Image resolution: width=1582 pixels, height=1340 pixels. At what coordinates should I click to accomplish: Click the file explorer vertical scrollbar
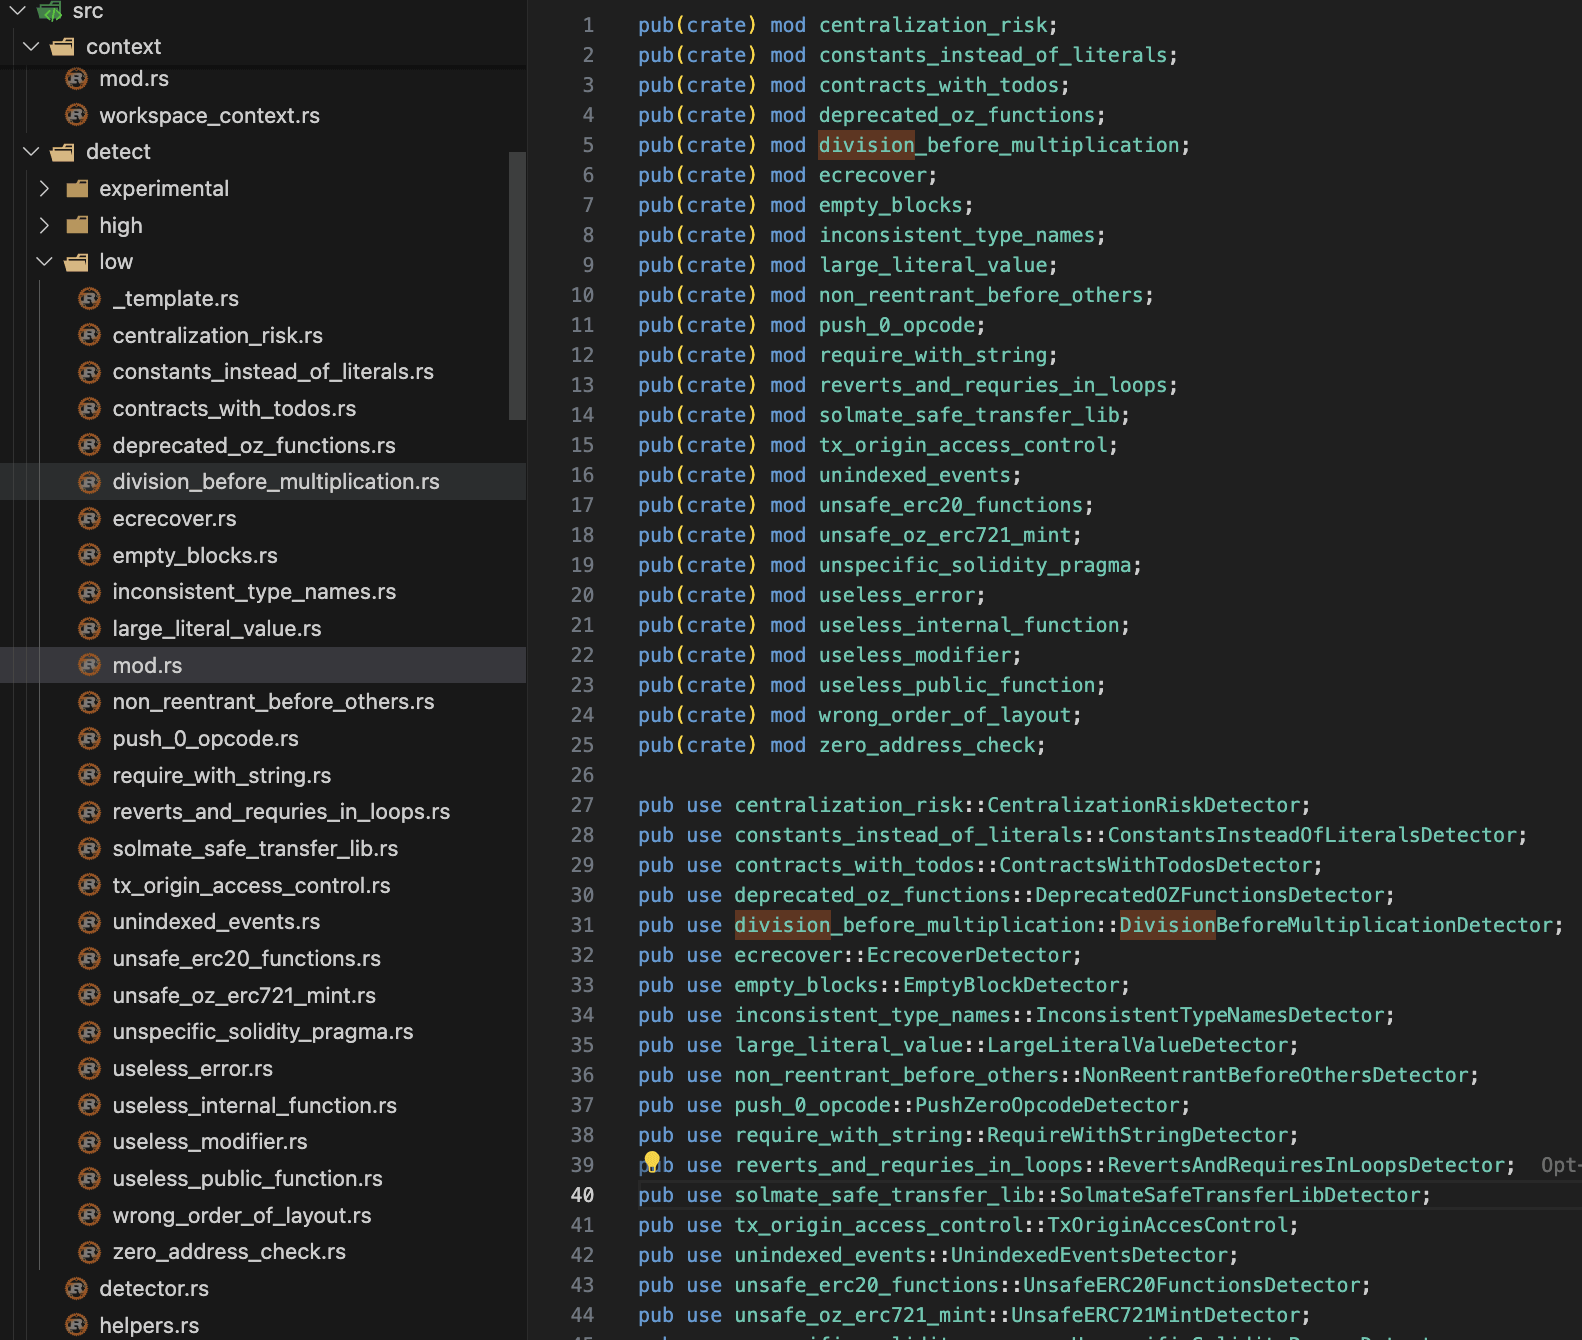point(517,285)
